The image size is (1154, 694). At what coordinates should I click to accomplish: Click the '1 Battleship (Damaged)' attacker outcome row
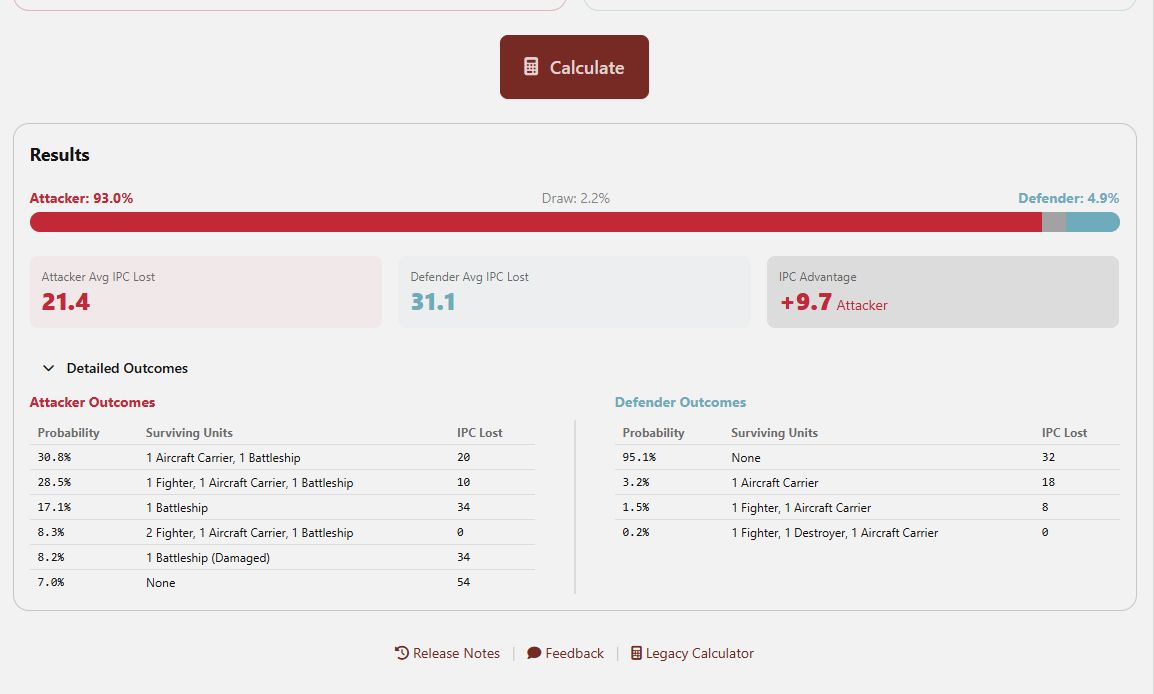[x=282, y=558]
